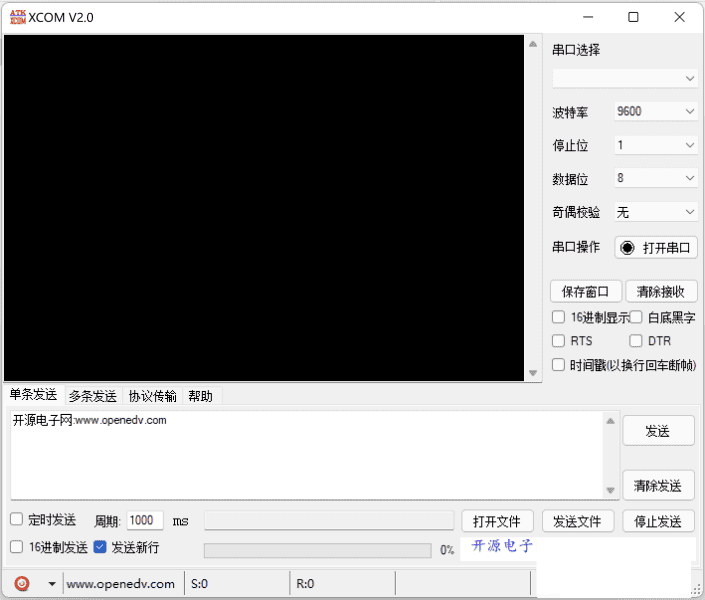This screenshot has width=705, height=600.
Task: Click in the send text box with 开源电子网
Action: [307, 455]
